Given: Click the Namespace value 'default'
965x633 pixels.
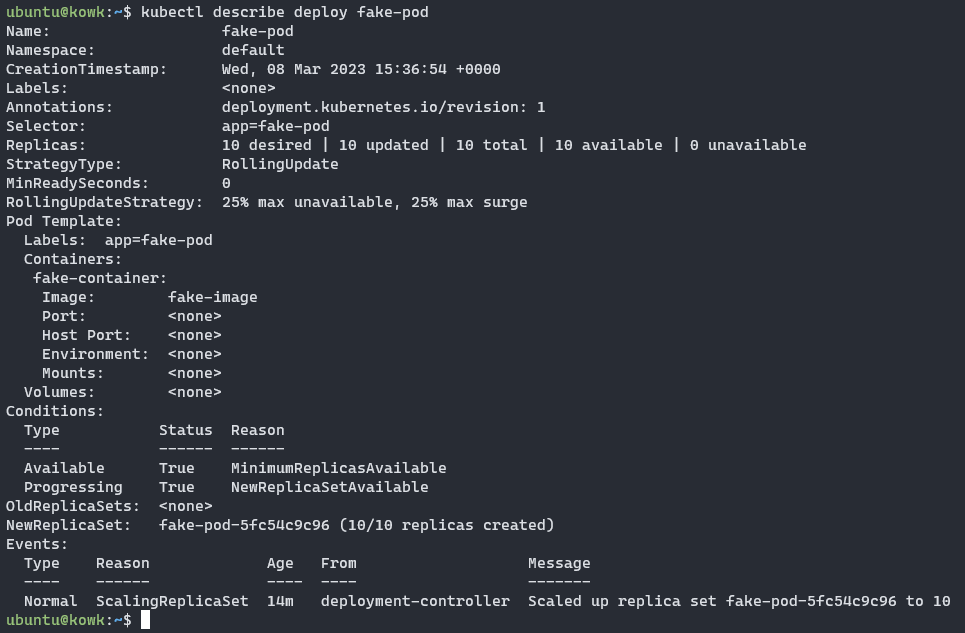Looking at the screenshot, I should pyautogui.click(x=253, y=50).
